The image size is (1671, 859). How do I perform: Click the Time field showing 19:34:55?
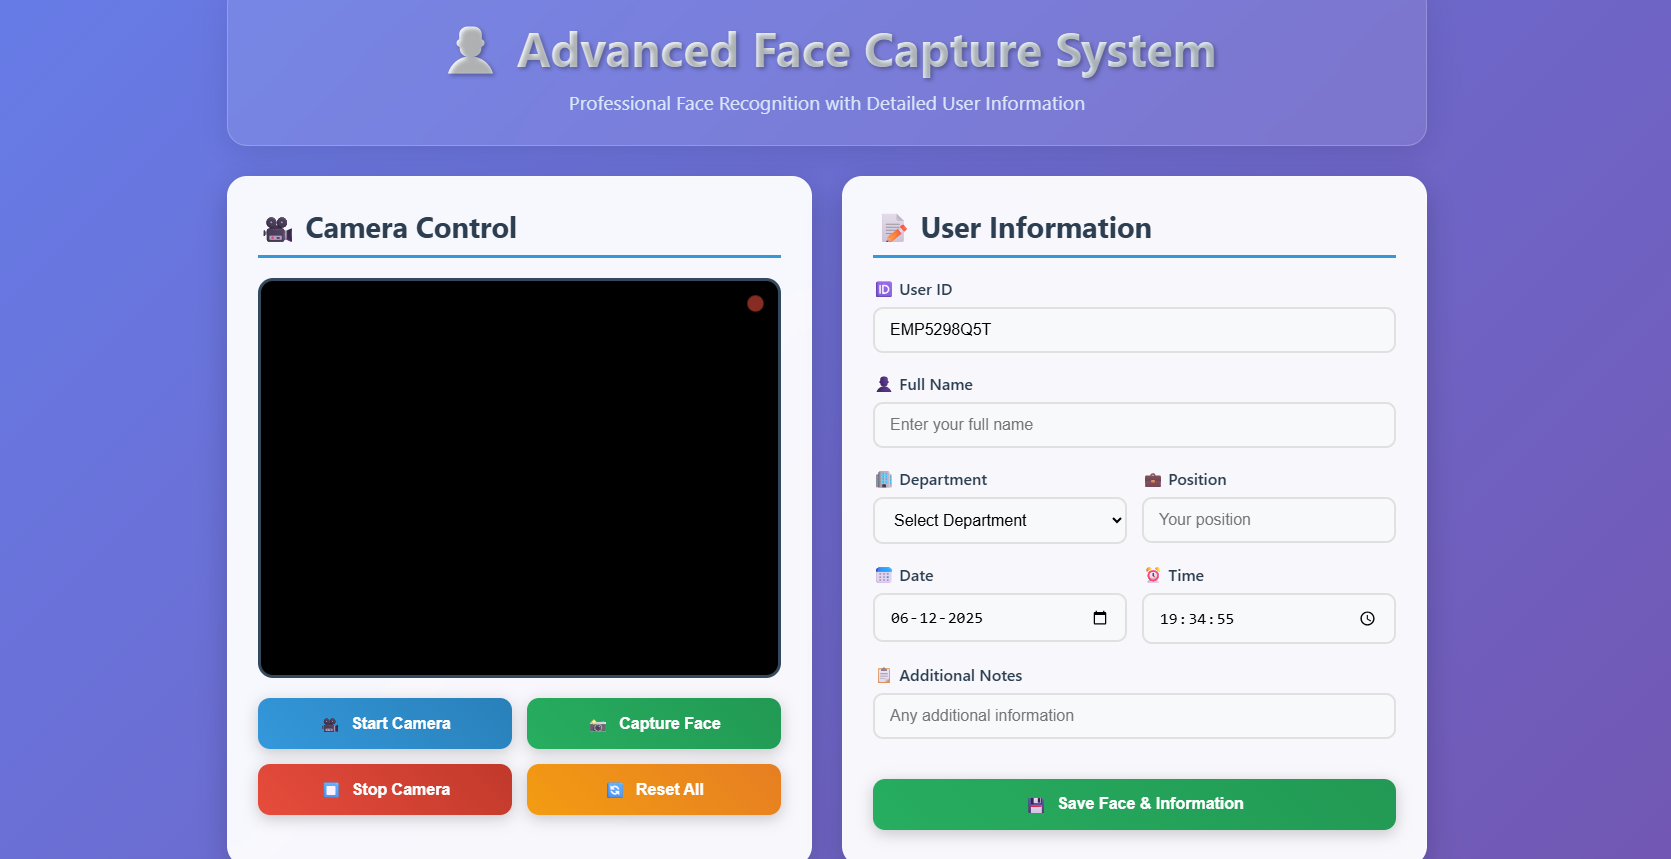point(1269,619)
